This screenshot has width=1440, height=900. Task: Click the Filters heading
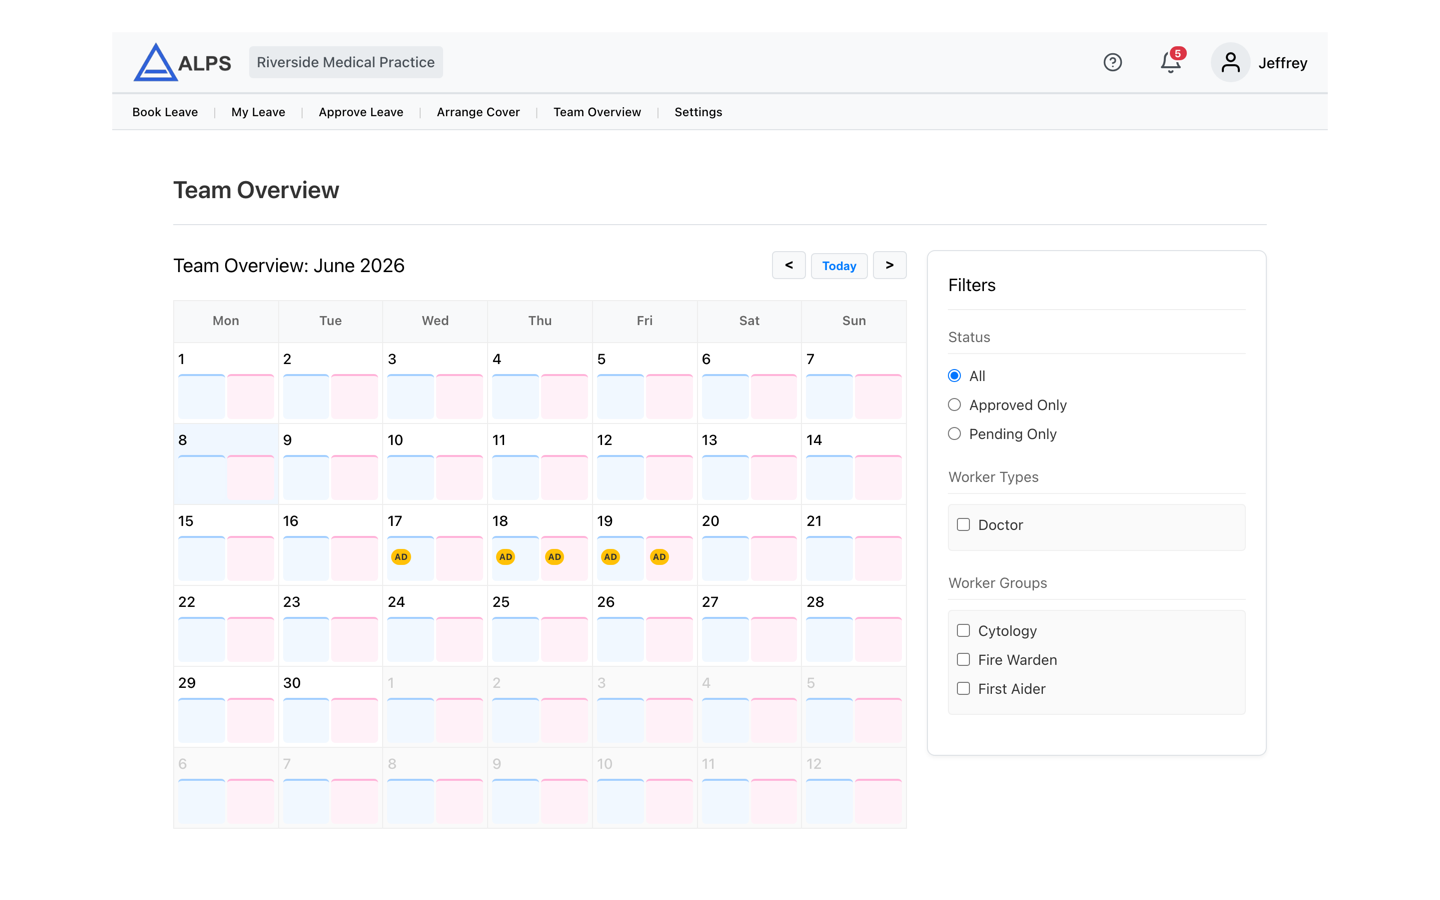tap(972, 285)
